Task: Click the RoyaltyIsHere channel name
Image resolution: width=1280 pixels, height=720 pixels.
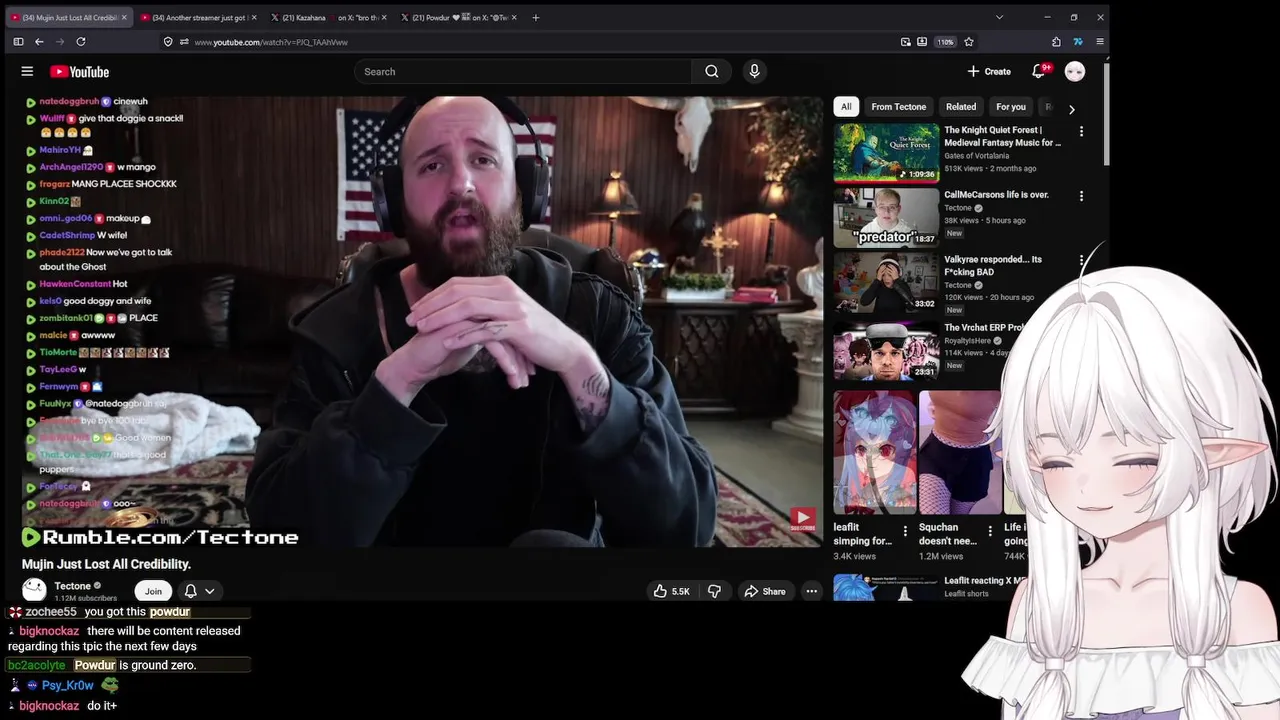Action: (x=968, y=340)
